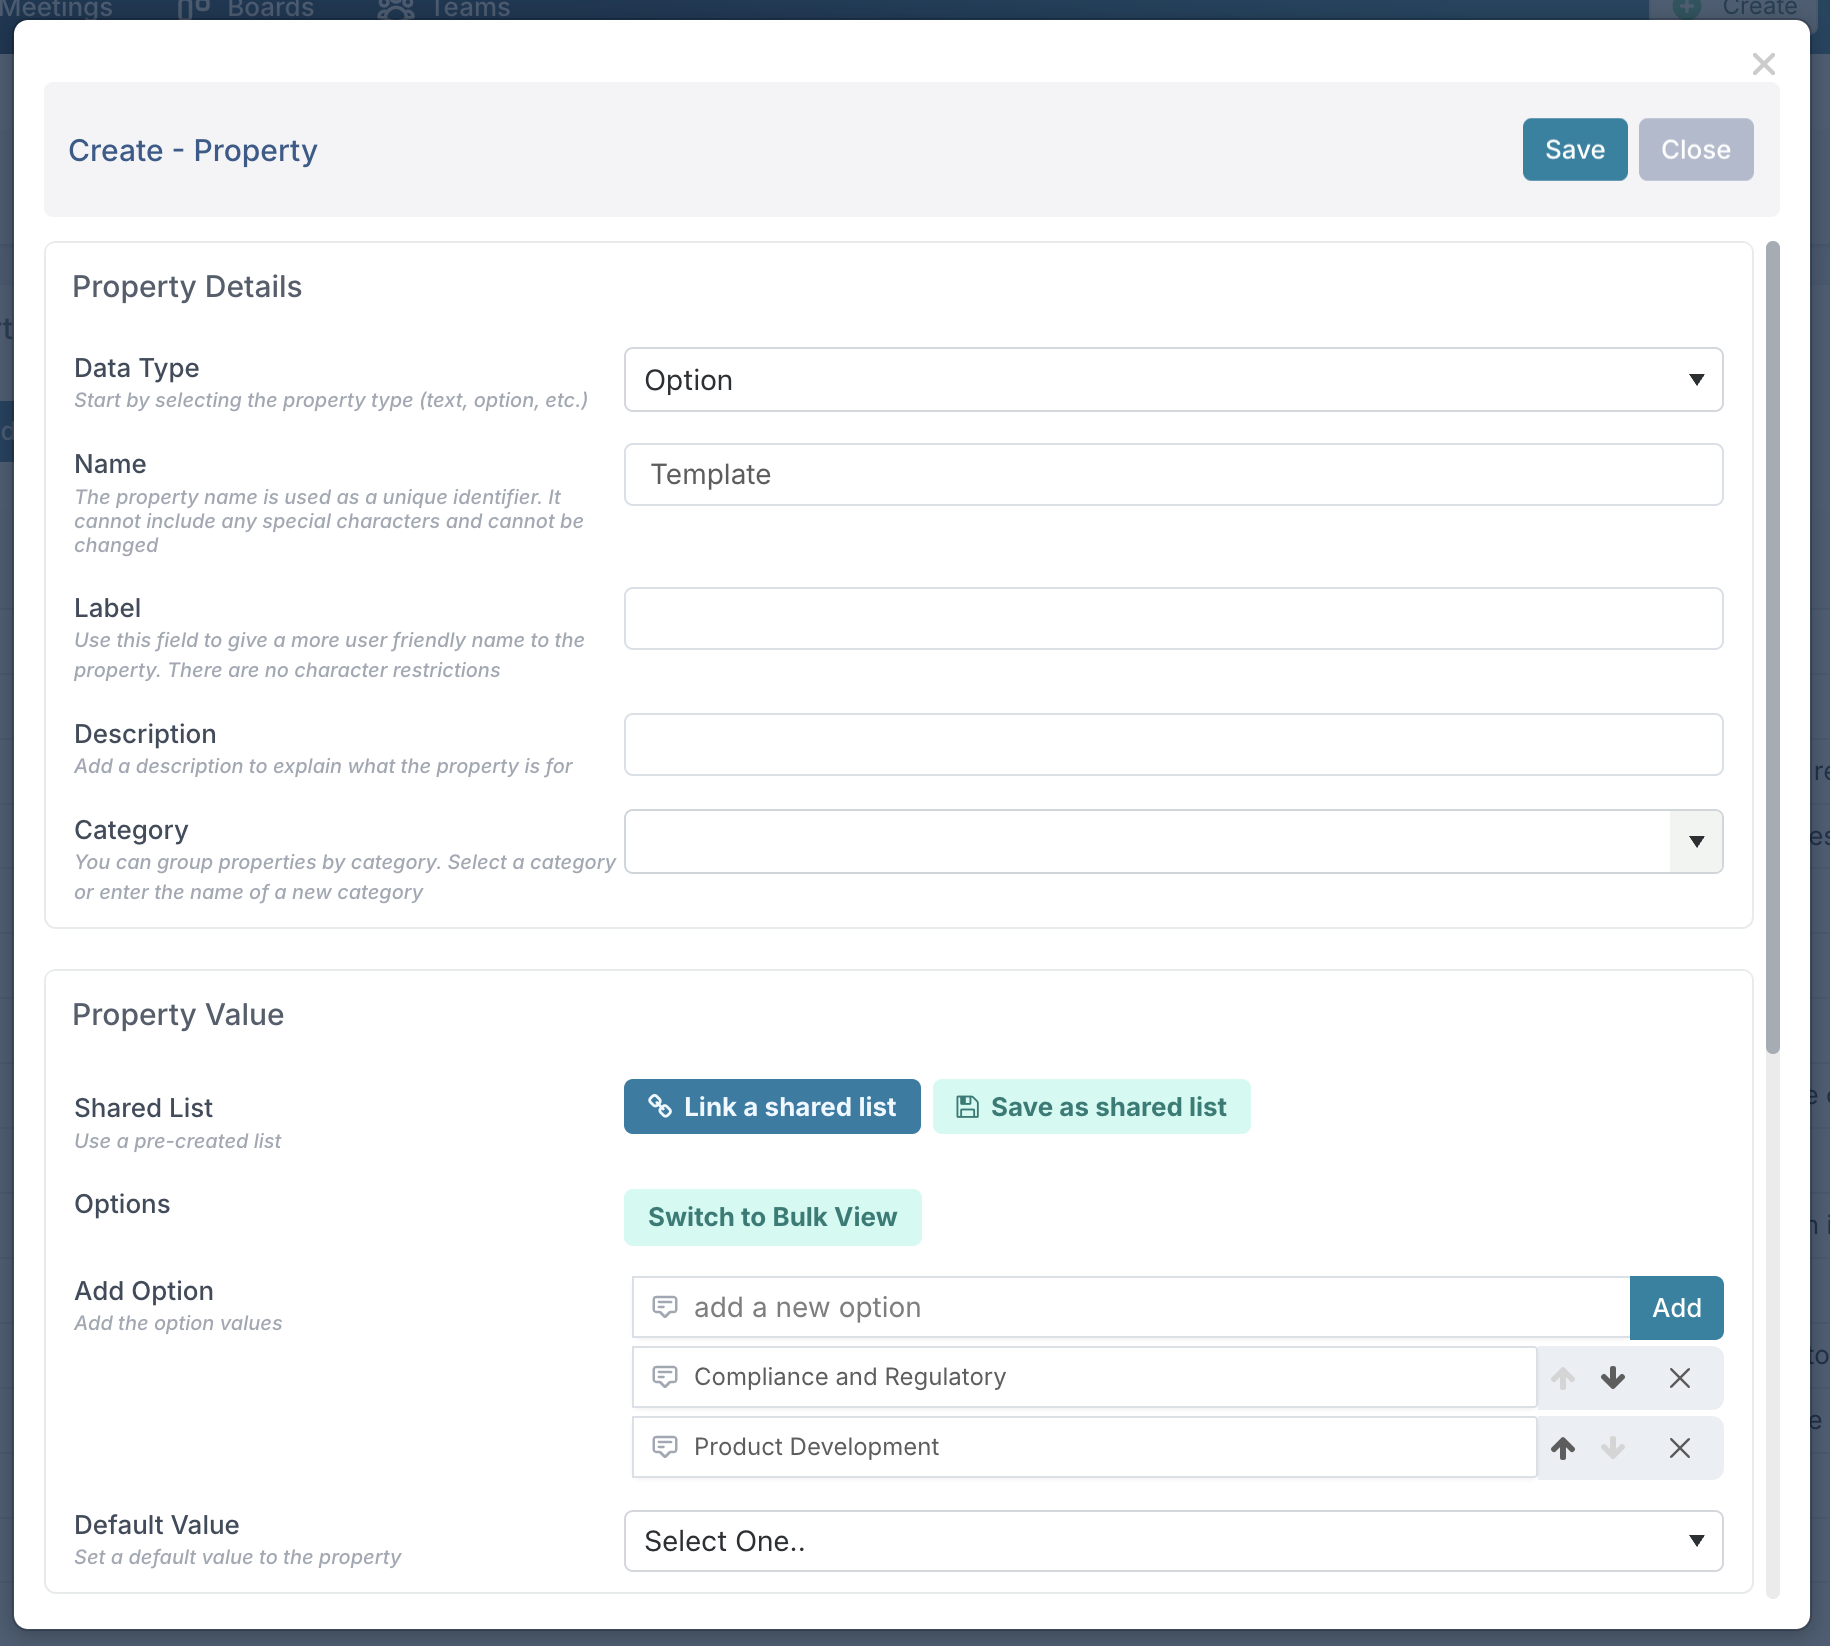Focus the Label text field
This screenshot has height=1646, width=1830.
(1173, 619)
